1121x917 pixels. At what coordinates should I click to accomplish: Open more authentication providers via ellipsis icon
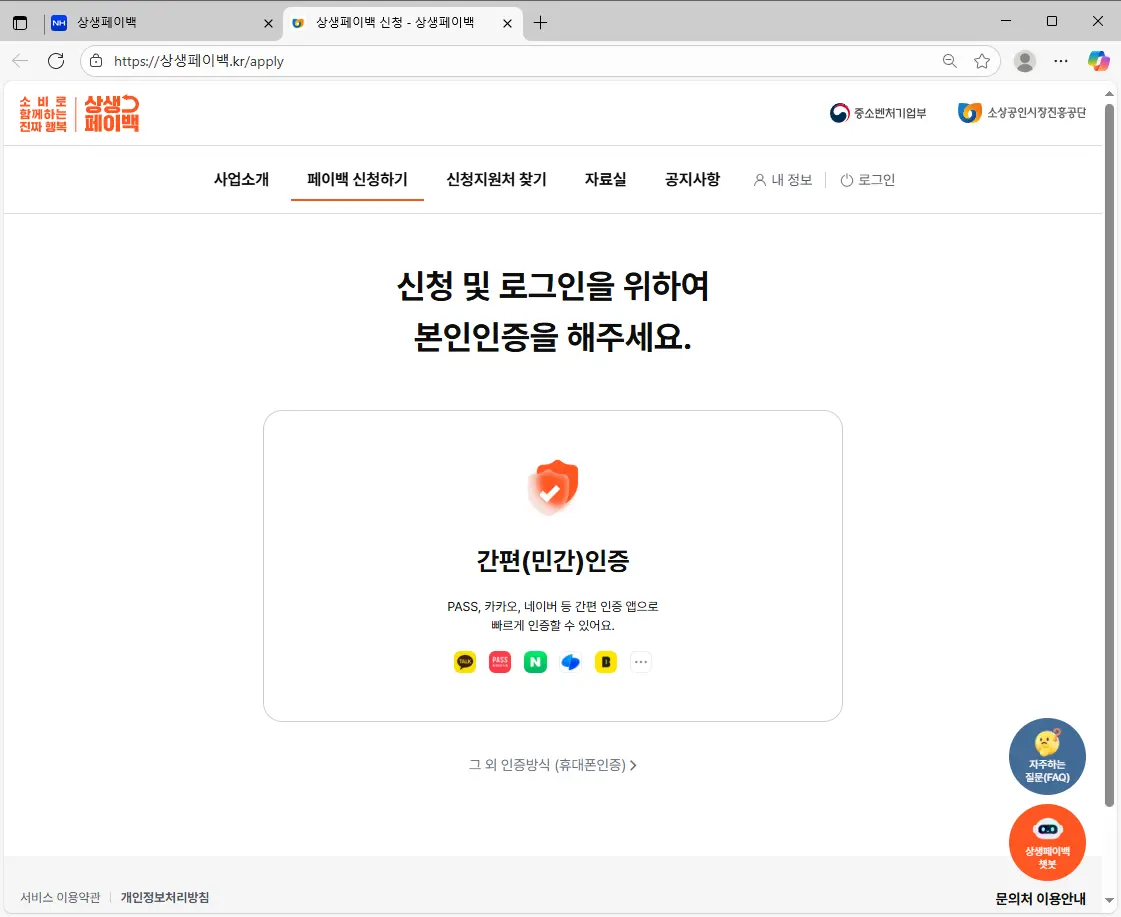point(641,662)
